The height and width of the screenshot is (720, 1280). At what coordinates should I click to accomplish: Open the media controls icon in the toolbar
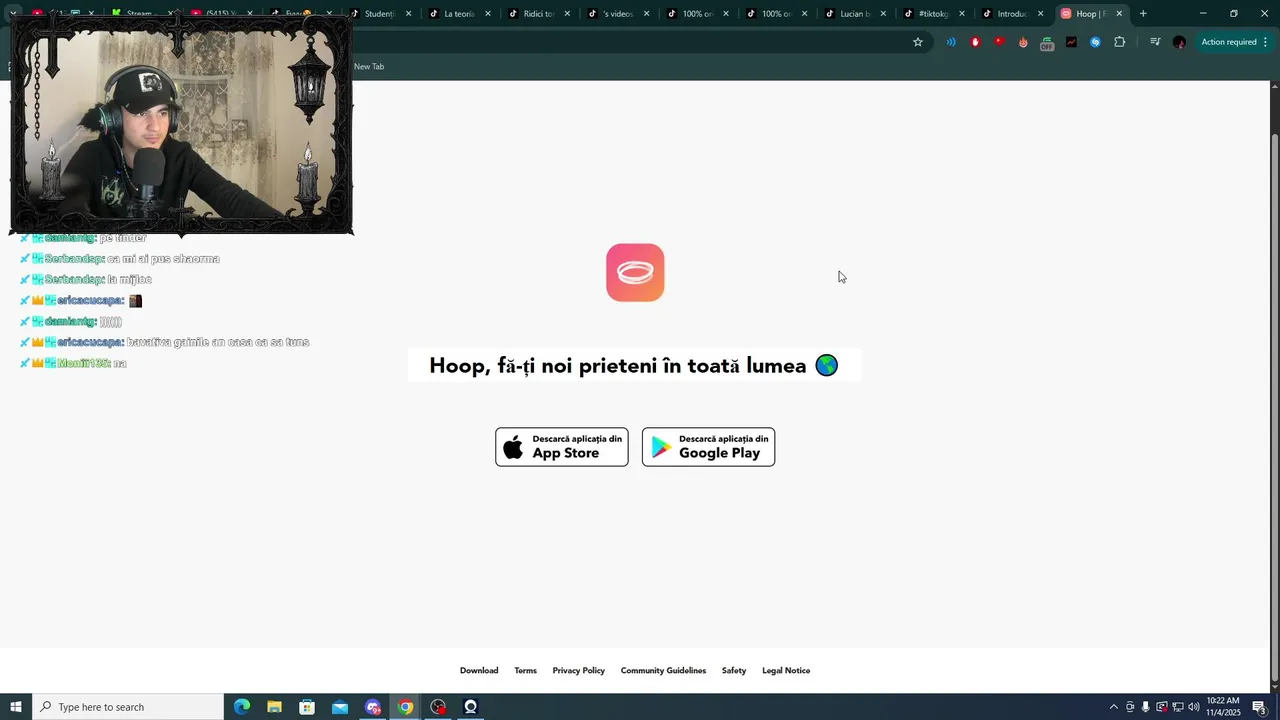pos(1155,42)
